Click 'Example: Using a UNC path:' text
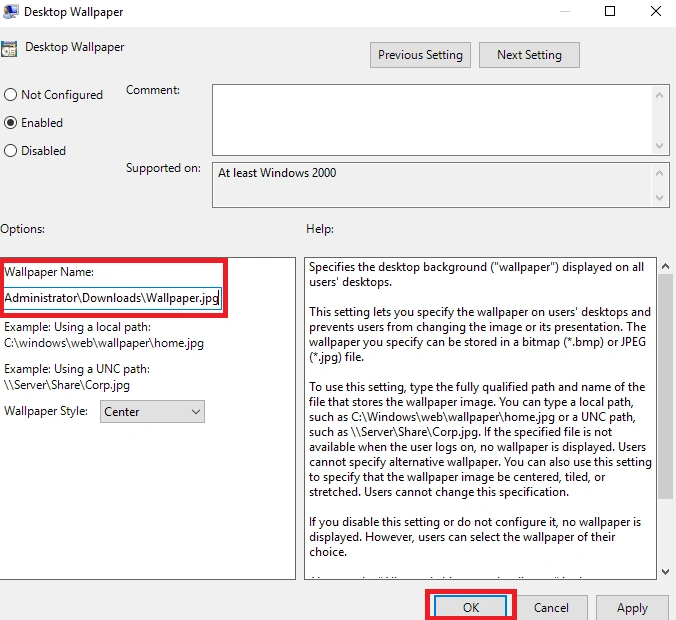The image size is (676, 620). [x=77, y=369]
